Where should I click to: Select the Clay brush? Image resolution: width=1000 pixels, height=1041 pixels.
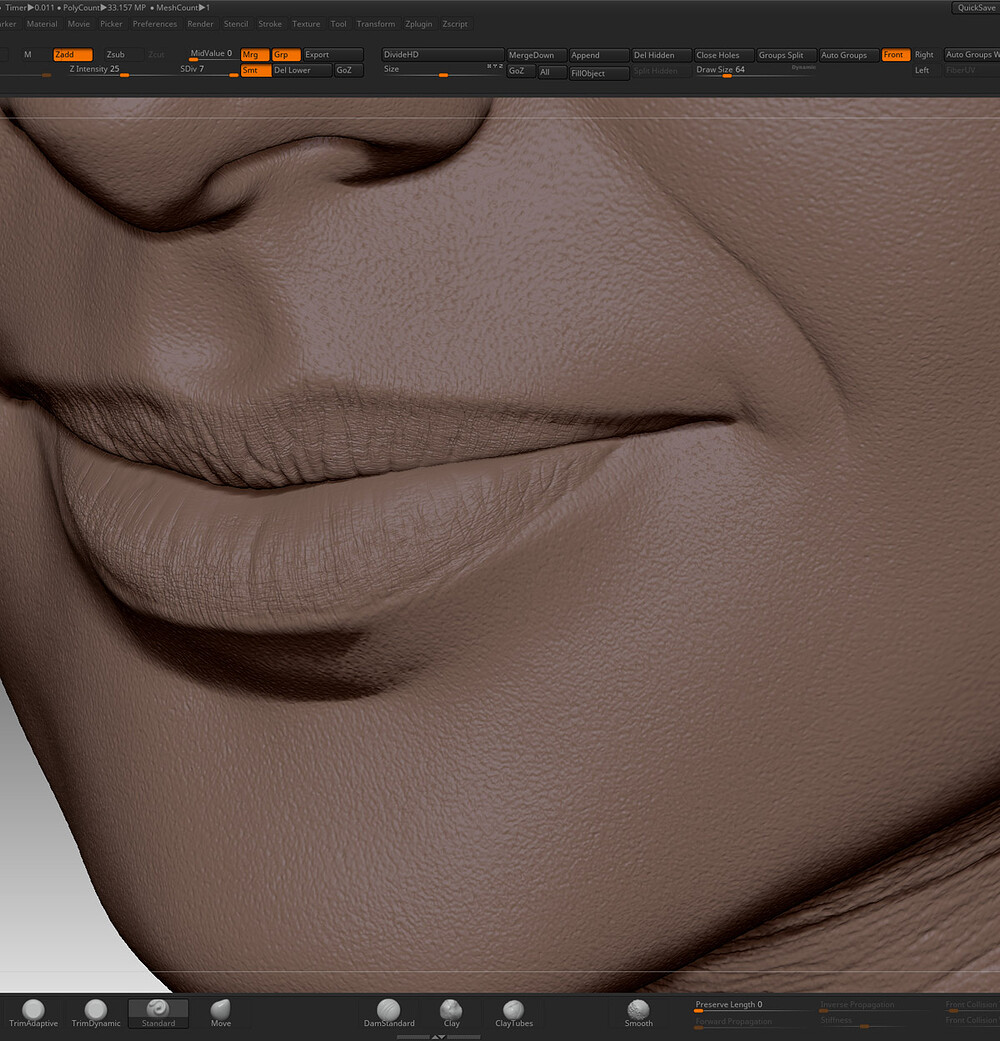pos(452,1014)
